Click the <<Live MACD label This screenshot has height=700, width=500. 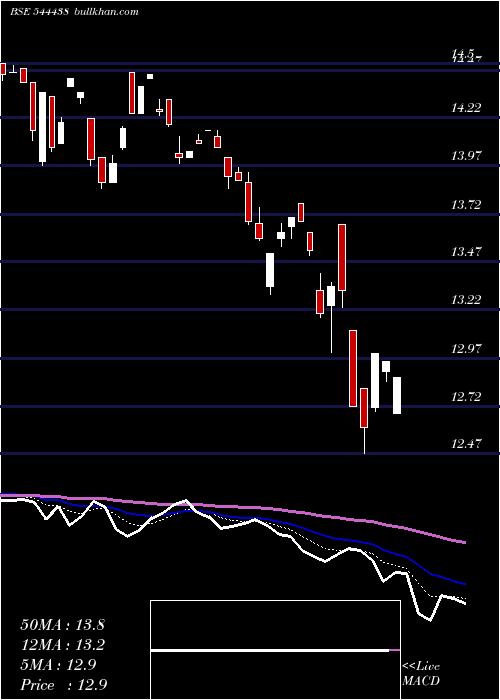click(x=421, y=673)
